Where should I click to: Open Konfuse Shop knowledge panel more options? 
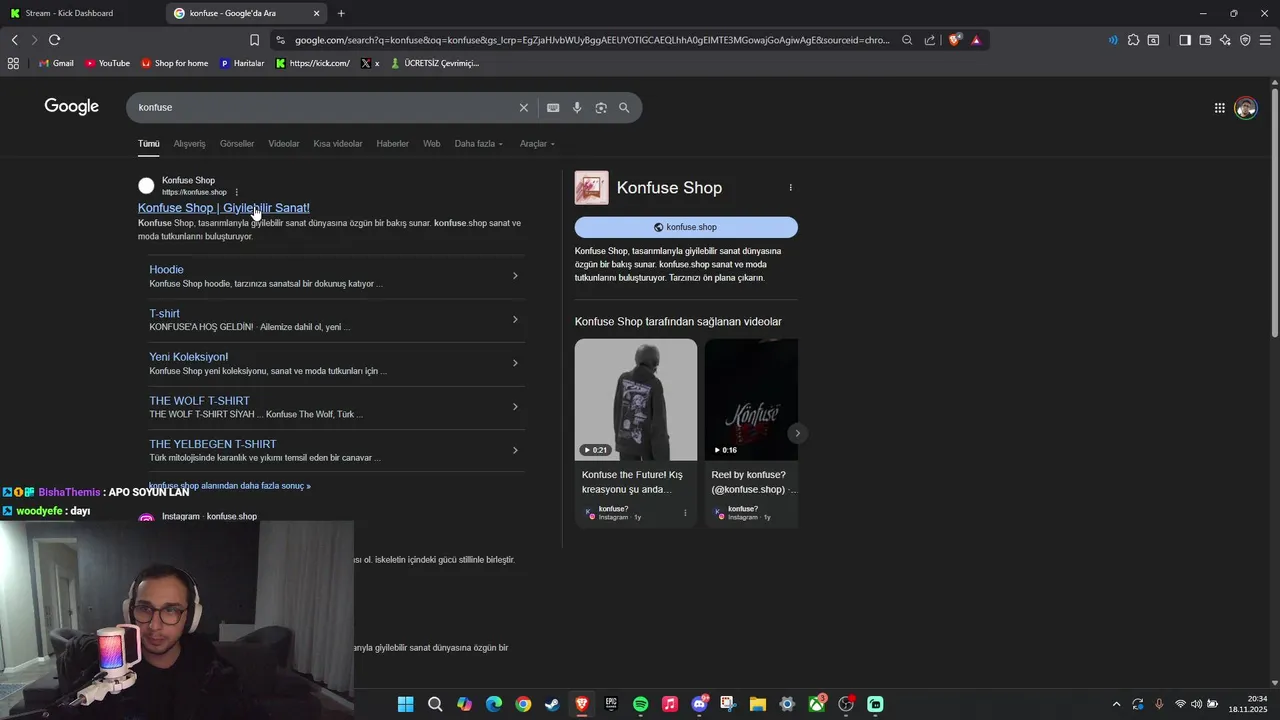pos(790,188)
